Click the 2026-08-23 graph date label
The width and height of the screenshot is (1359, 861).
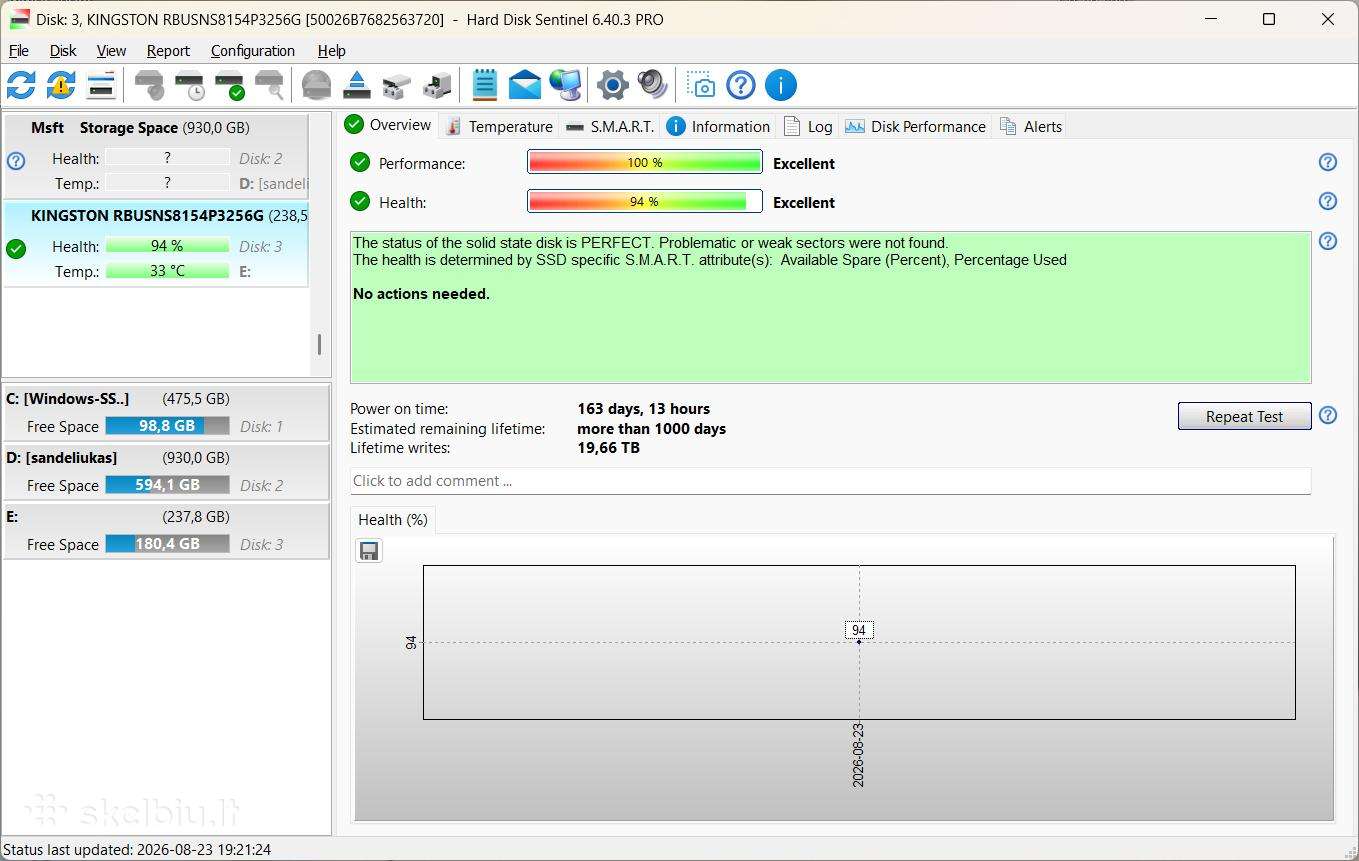(858, 756)
